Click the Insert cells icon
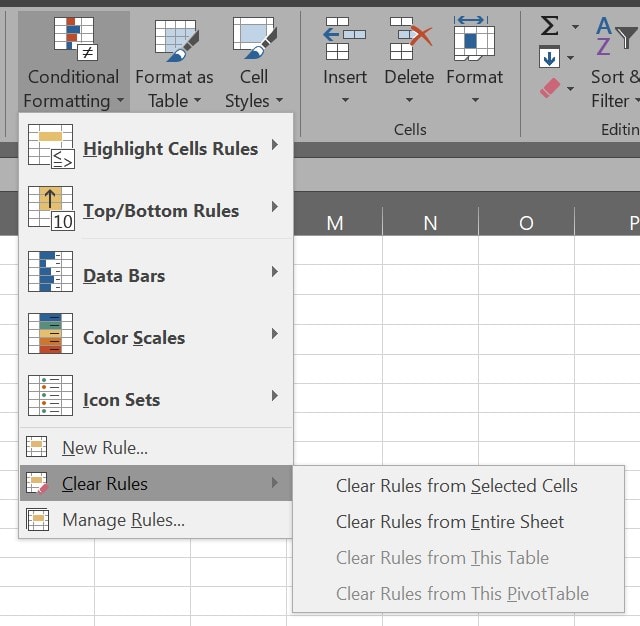The image size is (640, 626). (345, 38)
